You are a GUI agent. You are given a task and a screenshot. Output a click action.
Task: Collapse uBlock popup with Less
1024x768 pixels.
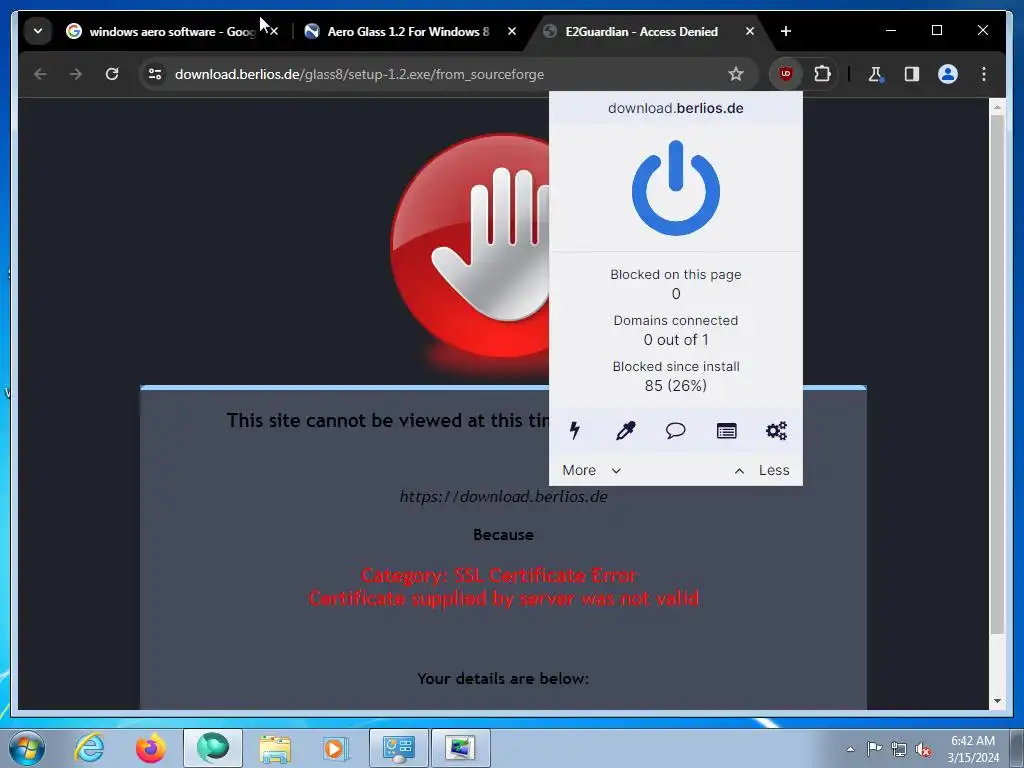[761, 470]
